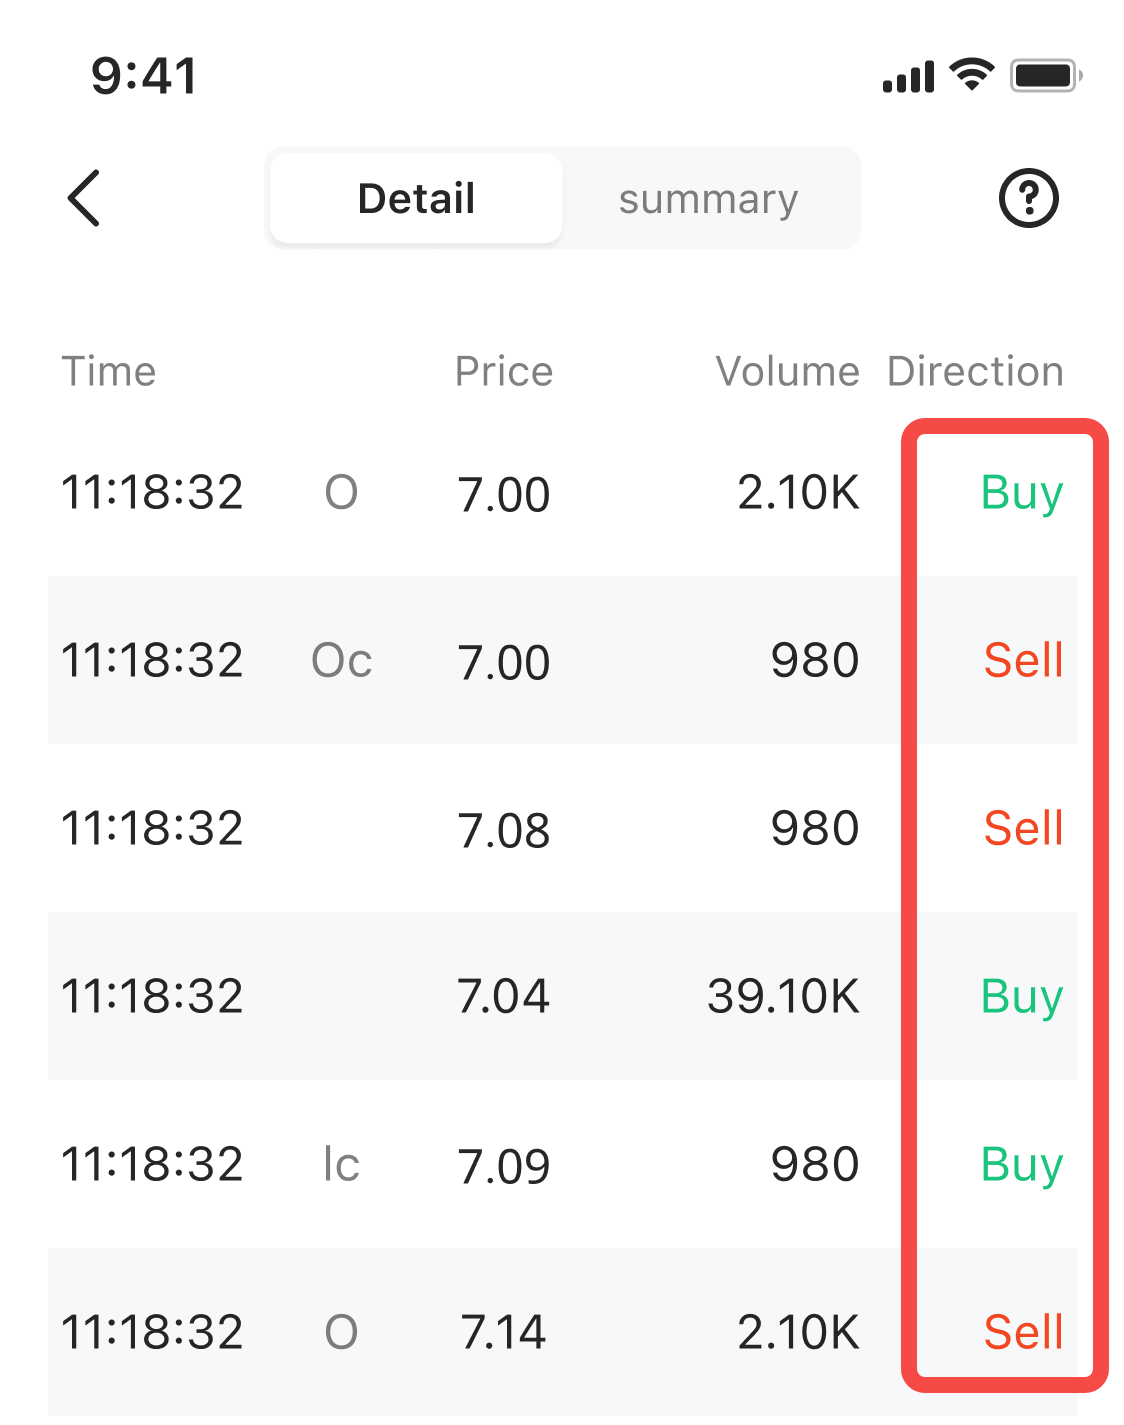Open the help question mark icon
The height and width of the screenshot is (1425, 1124).
pos(1028,198)
